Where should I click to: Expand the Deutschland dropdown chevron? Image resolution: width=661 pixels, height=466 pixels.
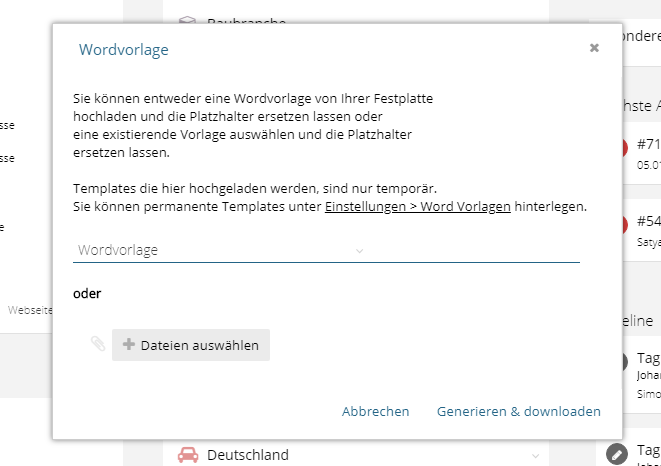tap(535, 456)
